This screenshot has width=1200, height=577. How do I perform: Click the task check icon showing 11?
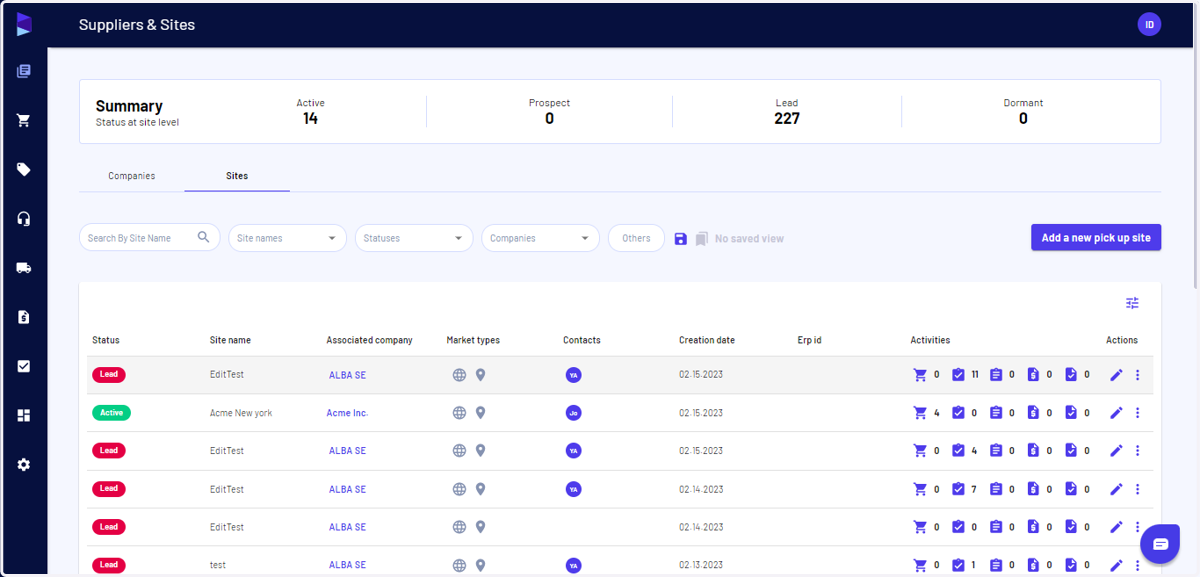click(958, 375)
